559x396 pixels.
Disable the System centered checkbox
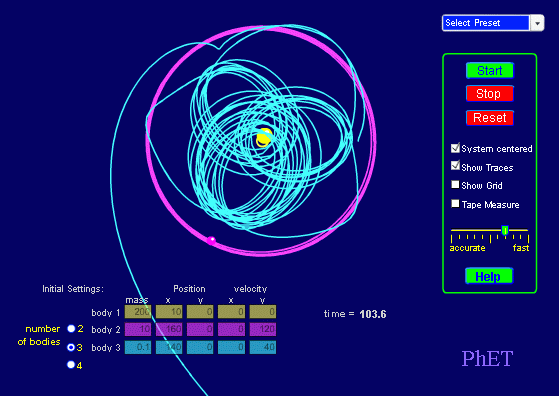[455, 148]
